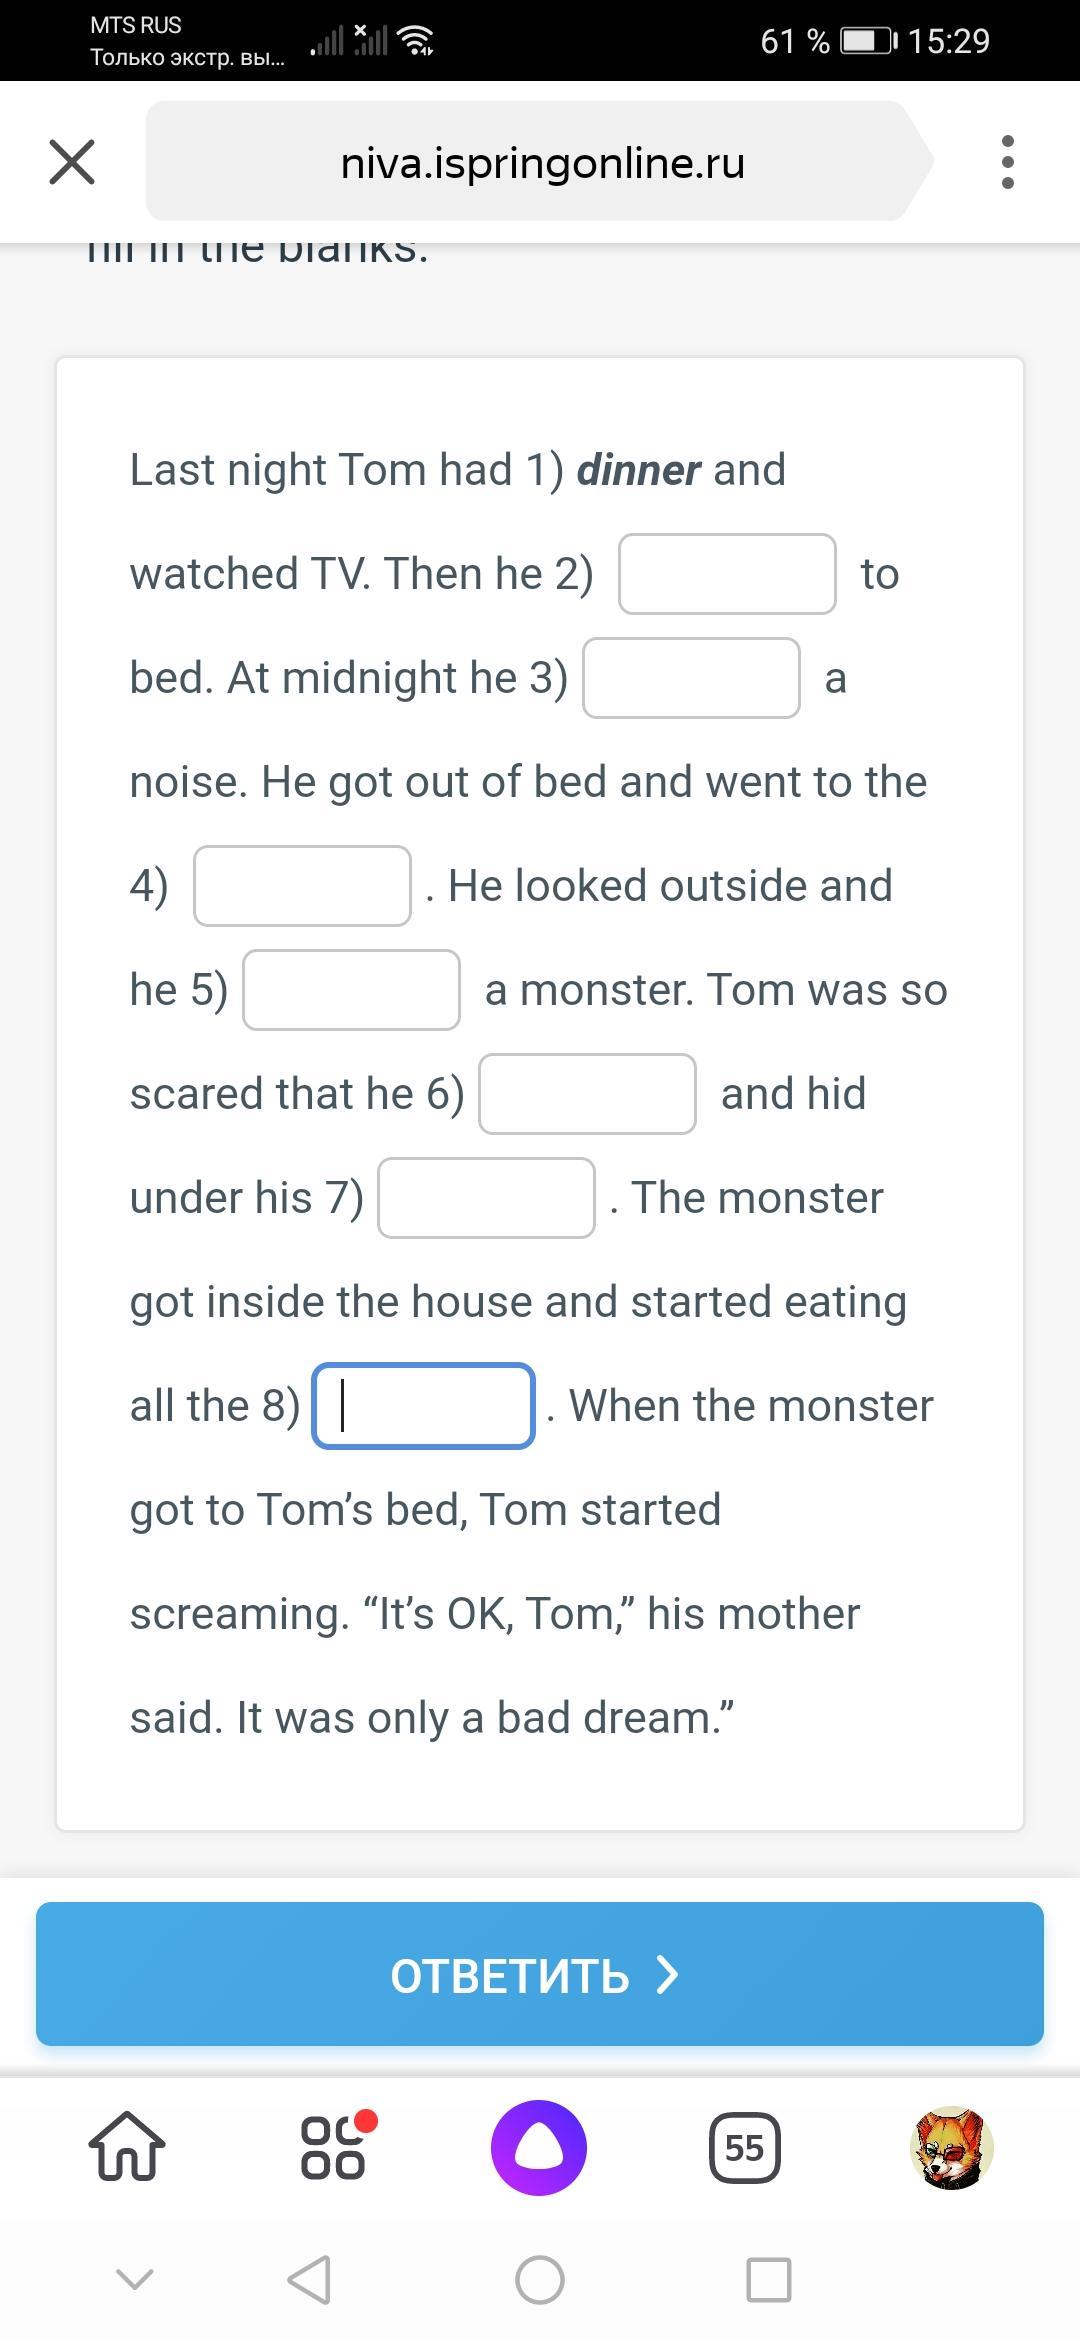The image size is (1080, 2340).
Task: Open the tabs counter showing 55
Action: [x=744, y=2147]
